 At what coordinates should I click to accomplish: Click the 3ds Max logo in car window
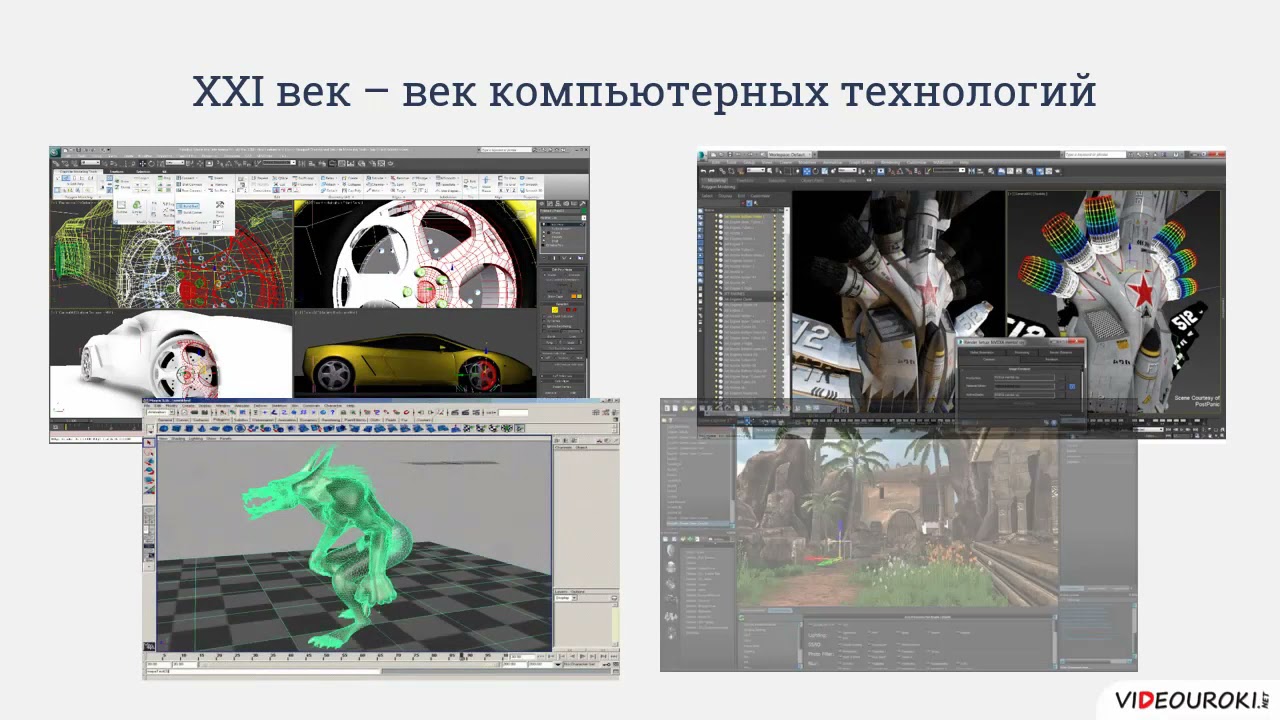coord(56,150)
